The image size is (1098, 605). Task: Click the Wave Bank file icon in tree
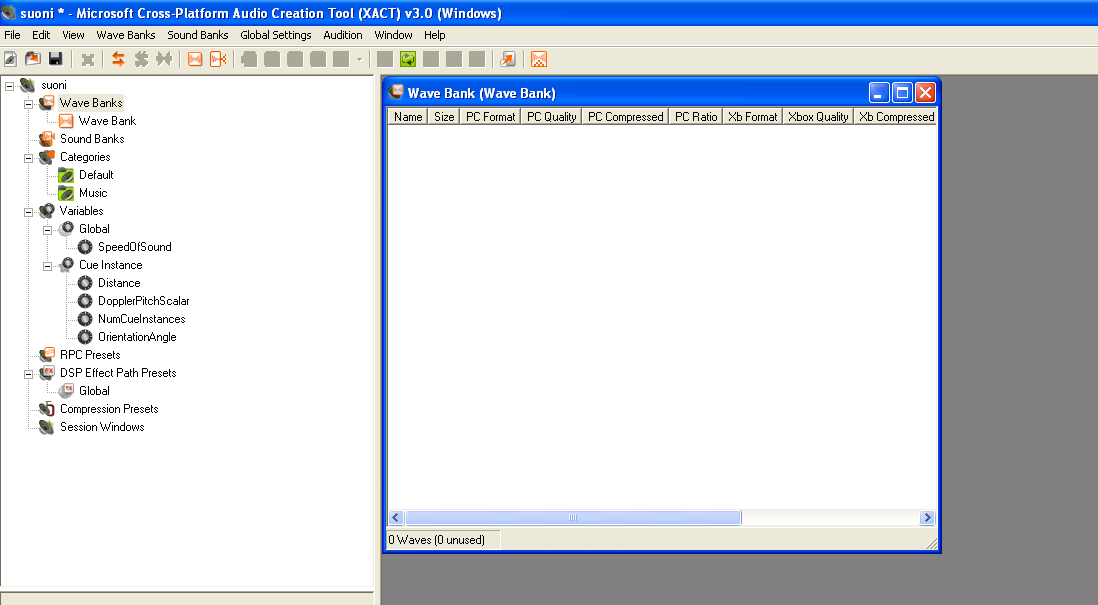pos(66,121)
